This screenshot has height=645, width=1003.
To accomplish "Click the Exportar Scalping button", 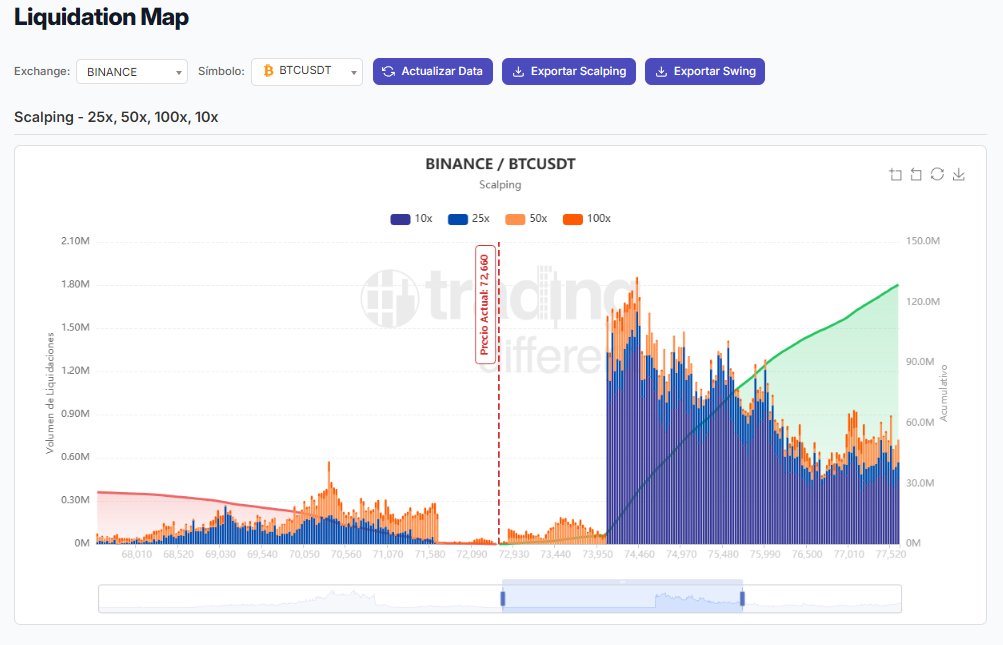I will point(569,71).
